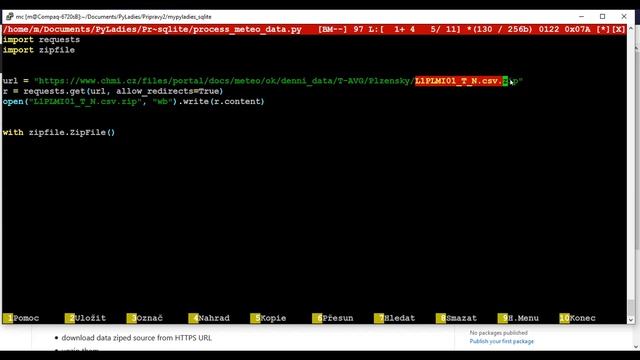The width and height of the screenshot is (640, 360).
Task: Click the 'with zipfile.ZipFile()' line
Action: point(59,132)
